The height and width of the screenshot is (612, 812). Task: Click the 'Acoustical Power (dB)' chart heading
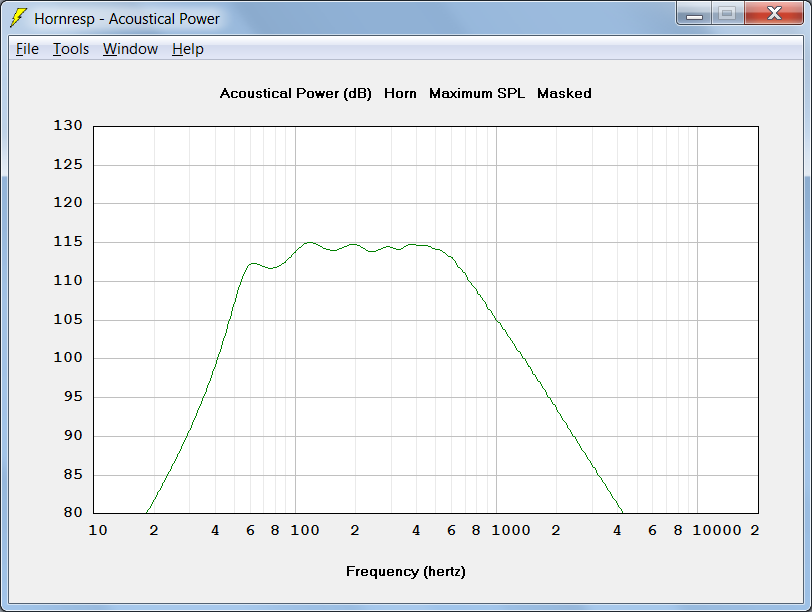click(296, 94)
